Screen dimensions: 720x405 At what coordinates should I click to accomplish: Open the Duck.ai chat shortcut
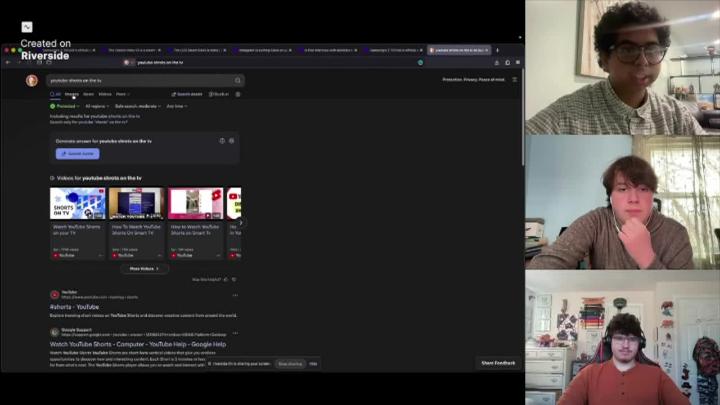point(219,94)
